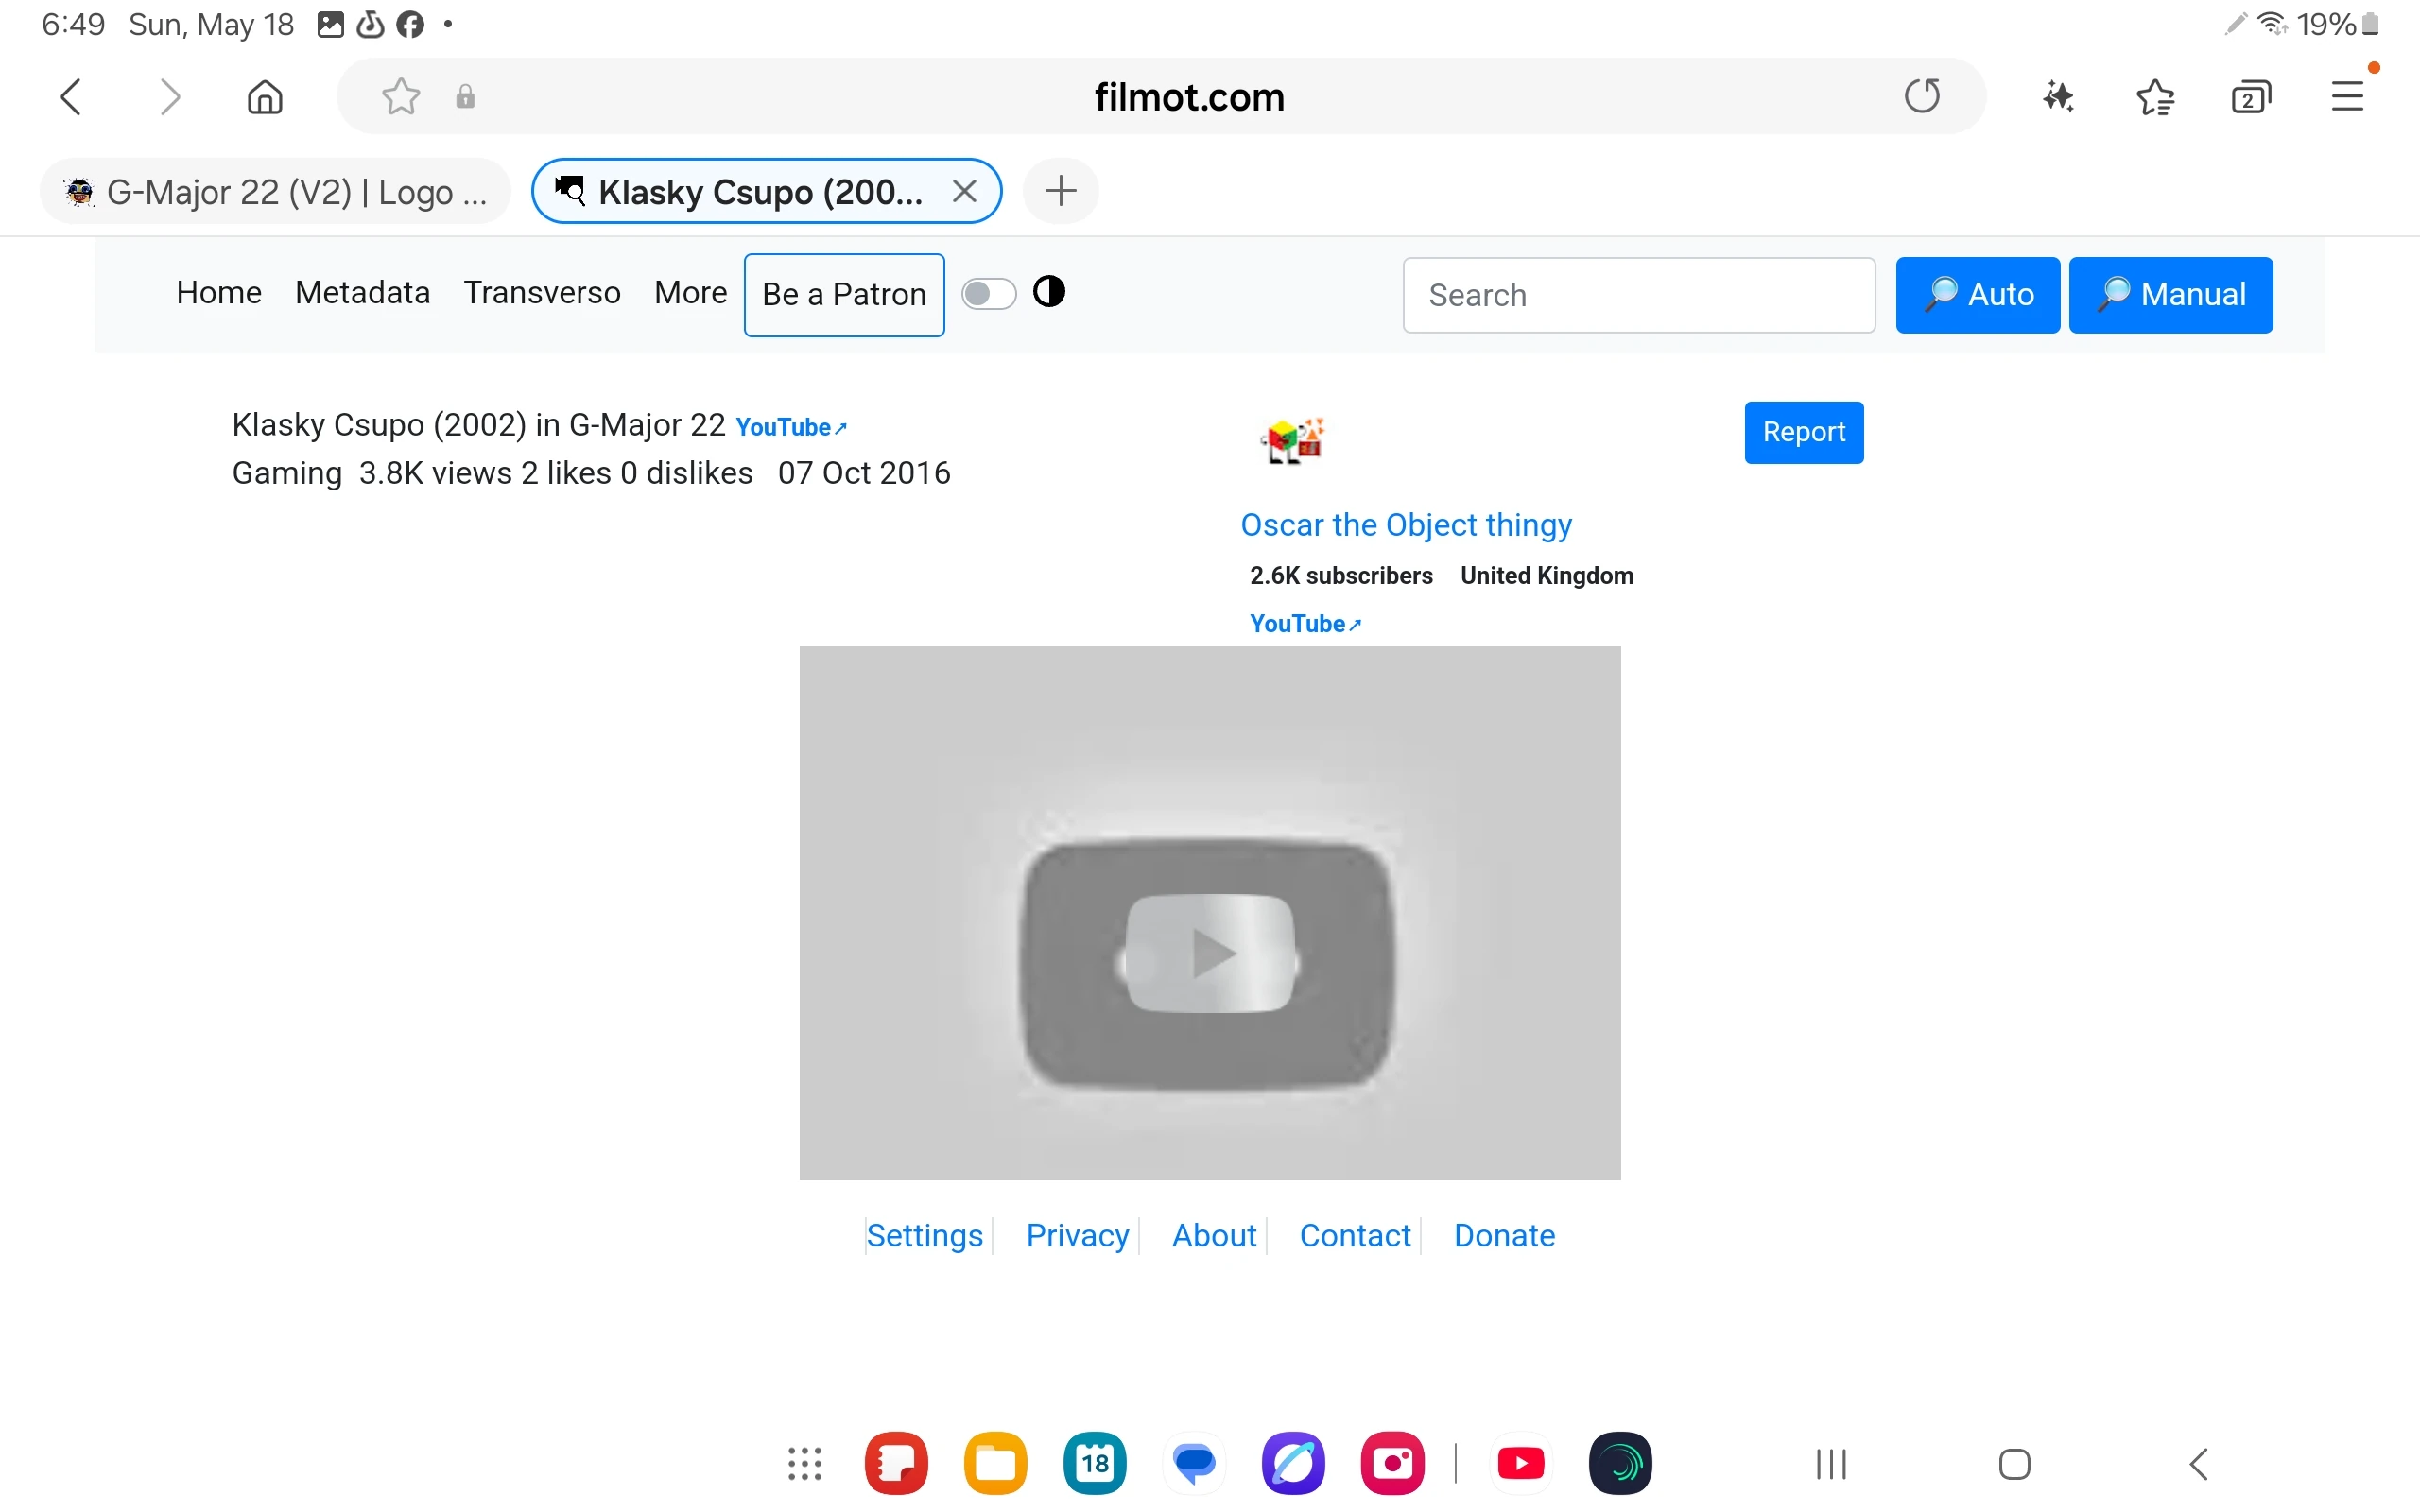Open Oscar the Object thingy channel link
The height and width of the screenshot is (1512, 2420).
coord(1406,525)
